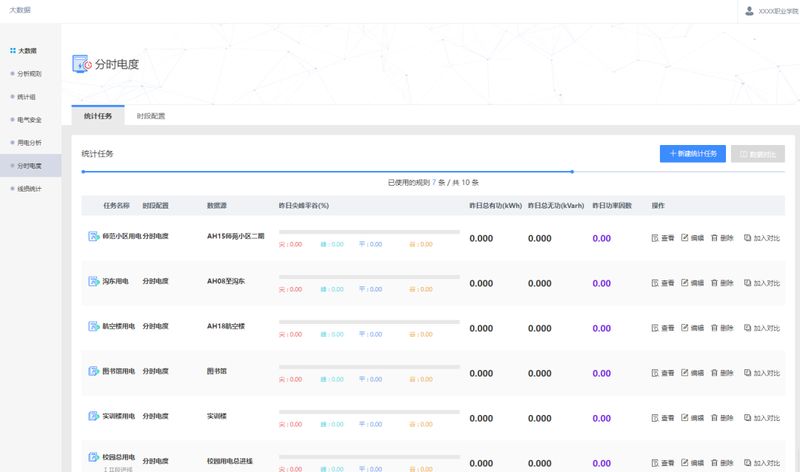Click 查看 icon for 校园总用电 row

tap(655, 463)
